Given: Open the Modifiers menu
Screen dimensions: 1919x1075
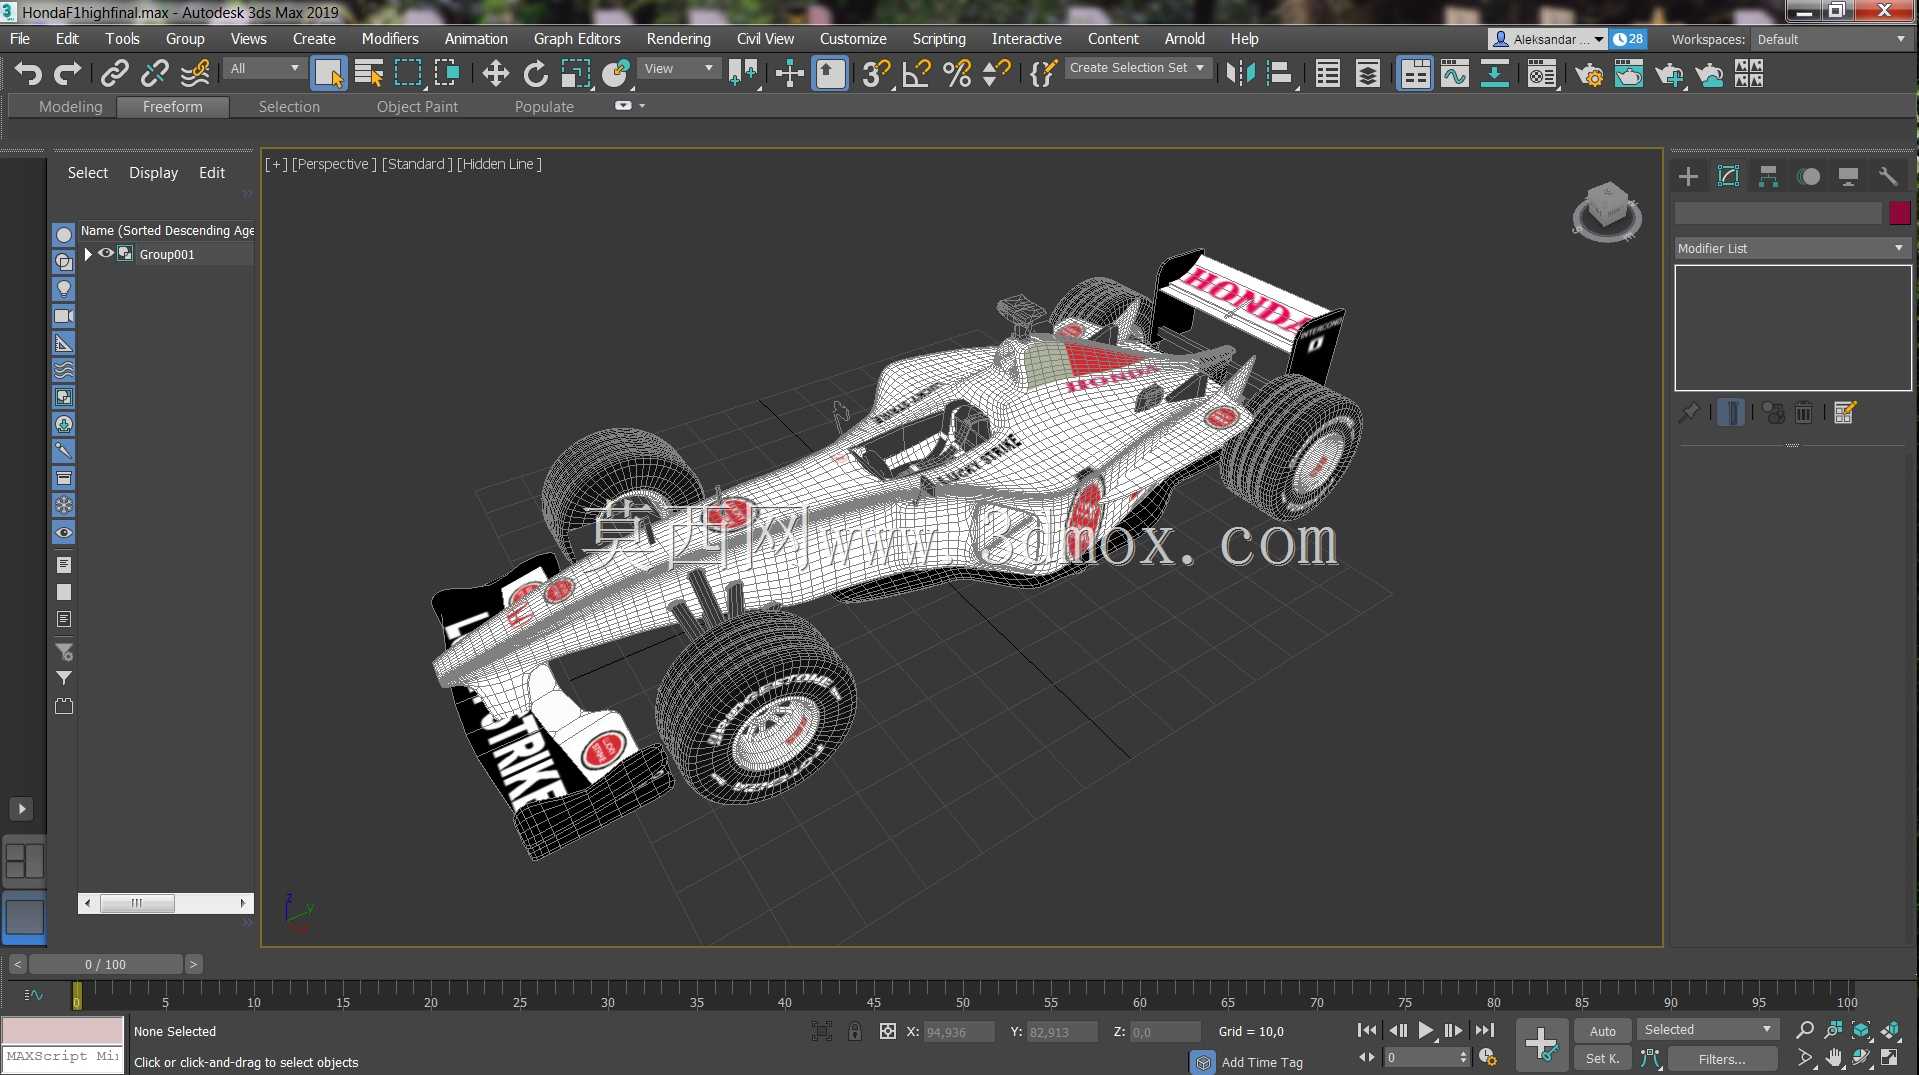Looking at the screenshot, I should (390, 38).
